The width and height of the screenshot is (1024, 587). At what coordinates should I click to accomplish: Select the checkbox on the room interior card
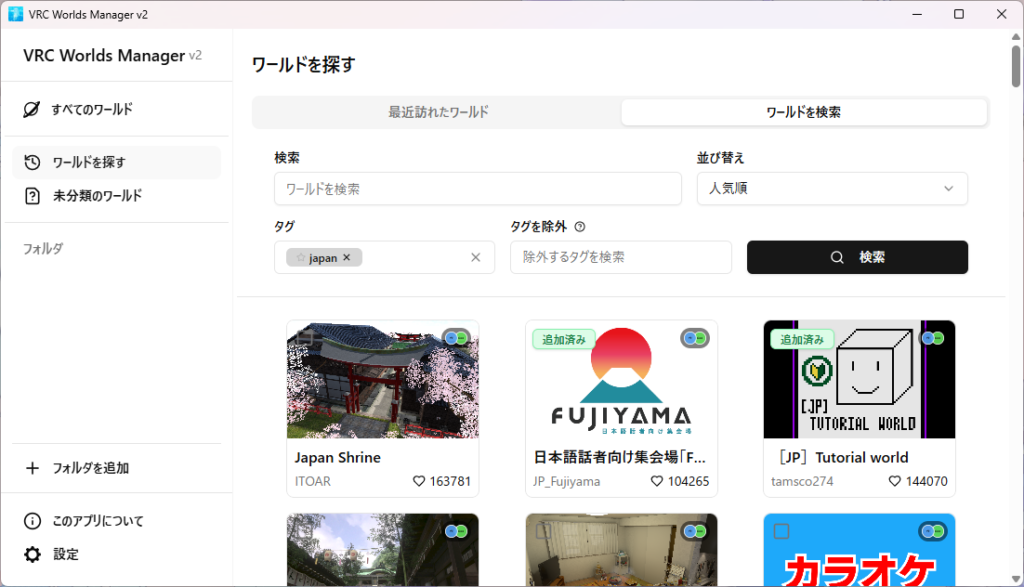click(x=542, y=531)
